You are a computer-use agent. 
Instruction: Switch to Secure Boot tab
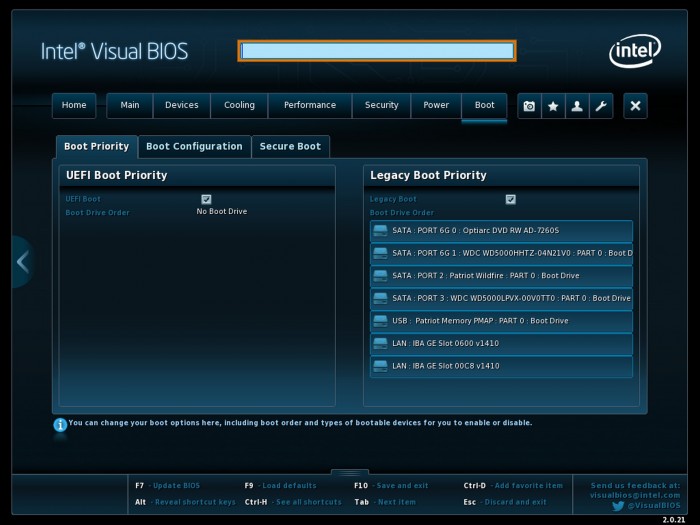(290, 146)
